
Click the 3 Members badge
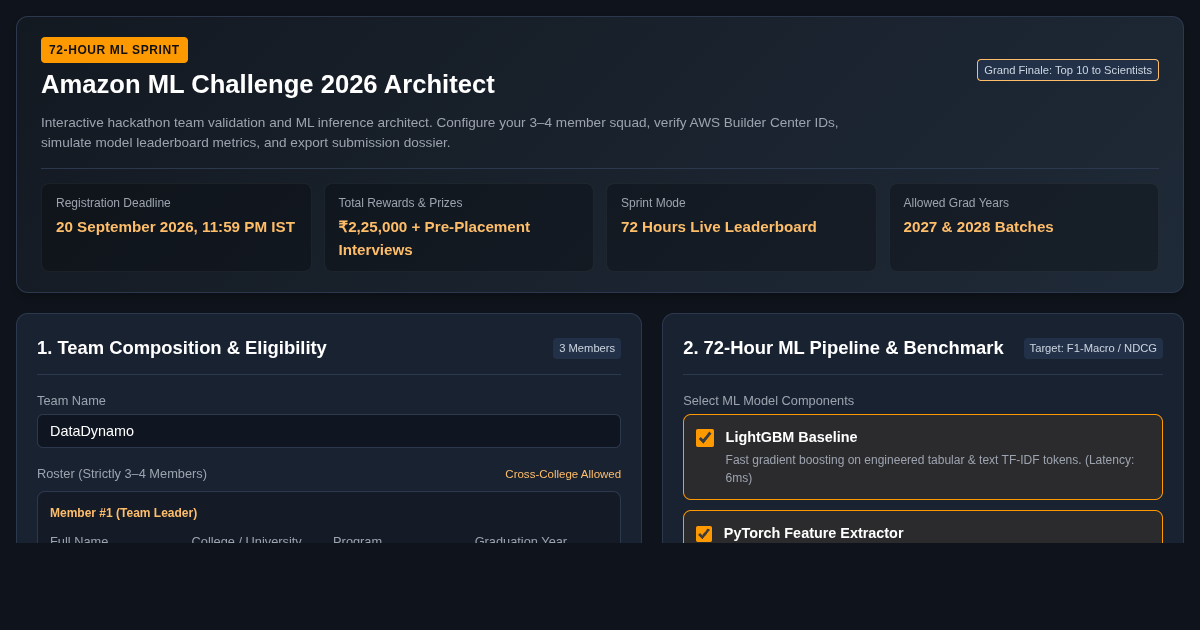pos(587,348)
